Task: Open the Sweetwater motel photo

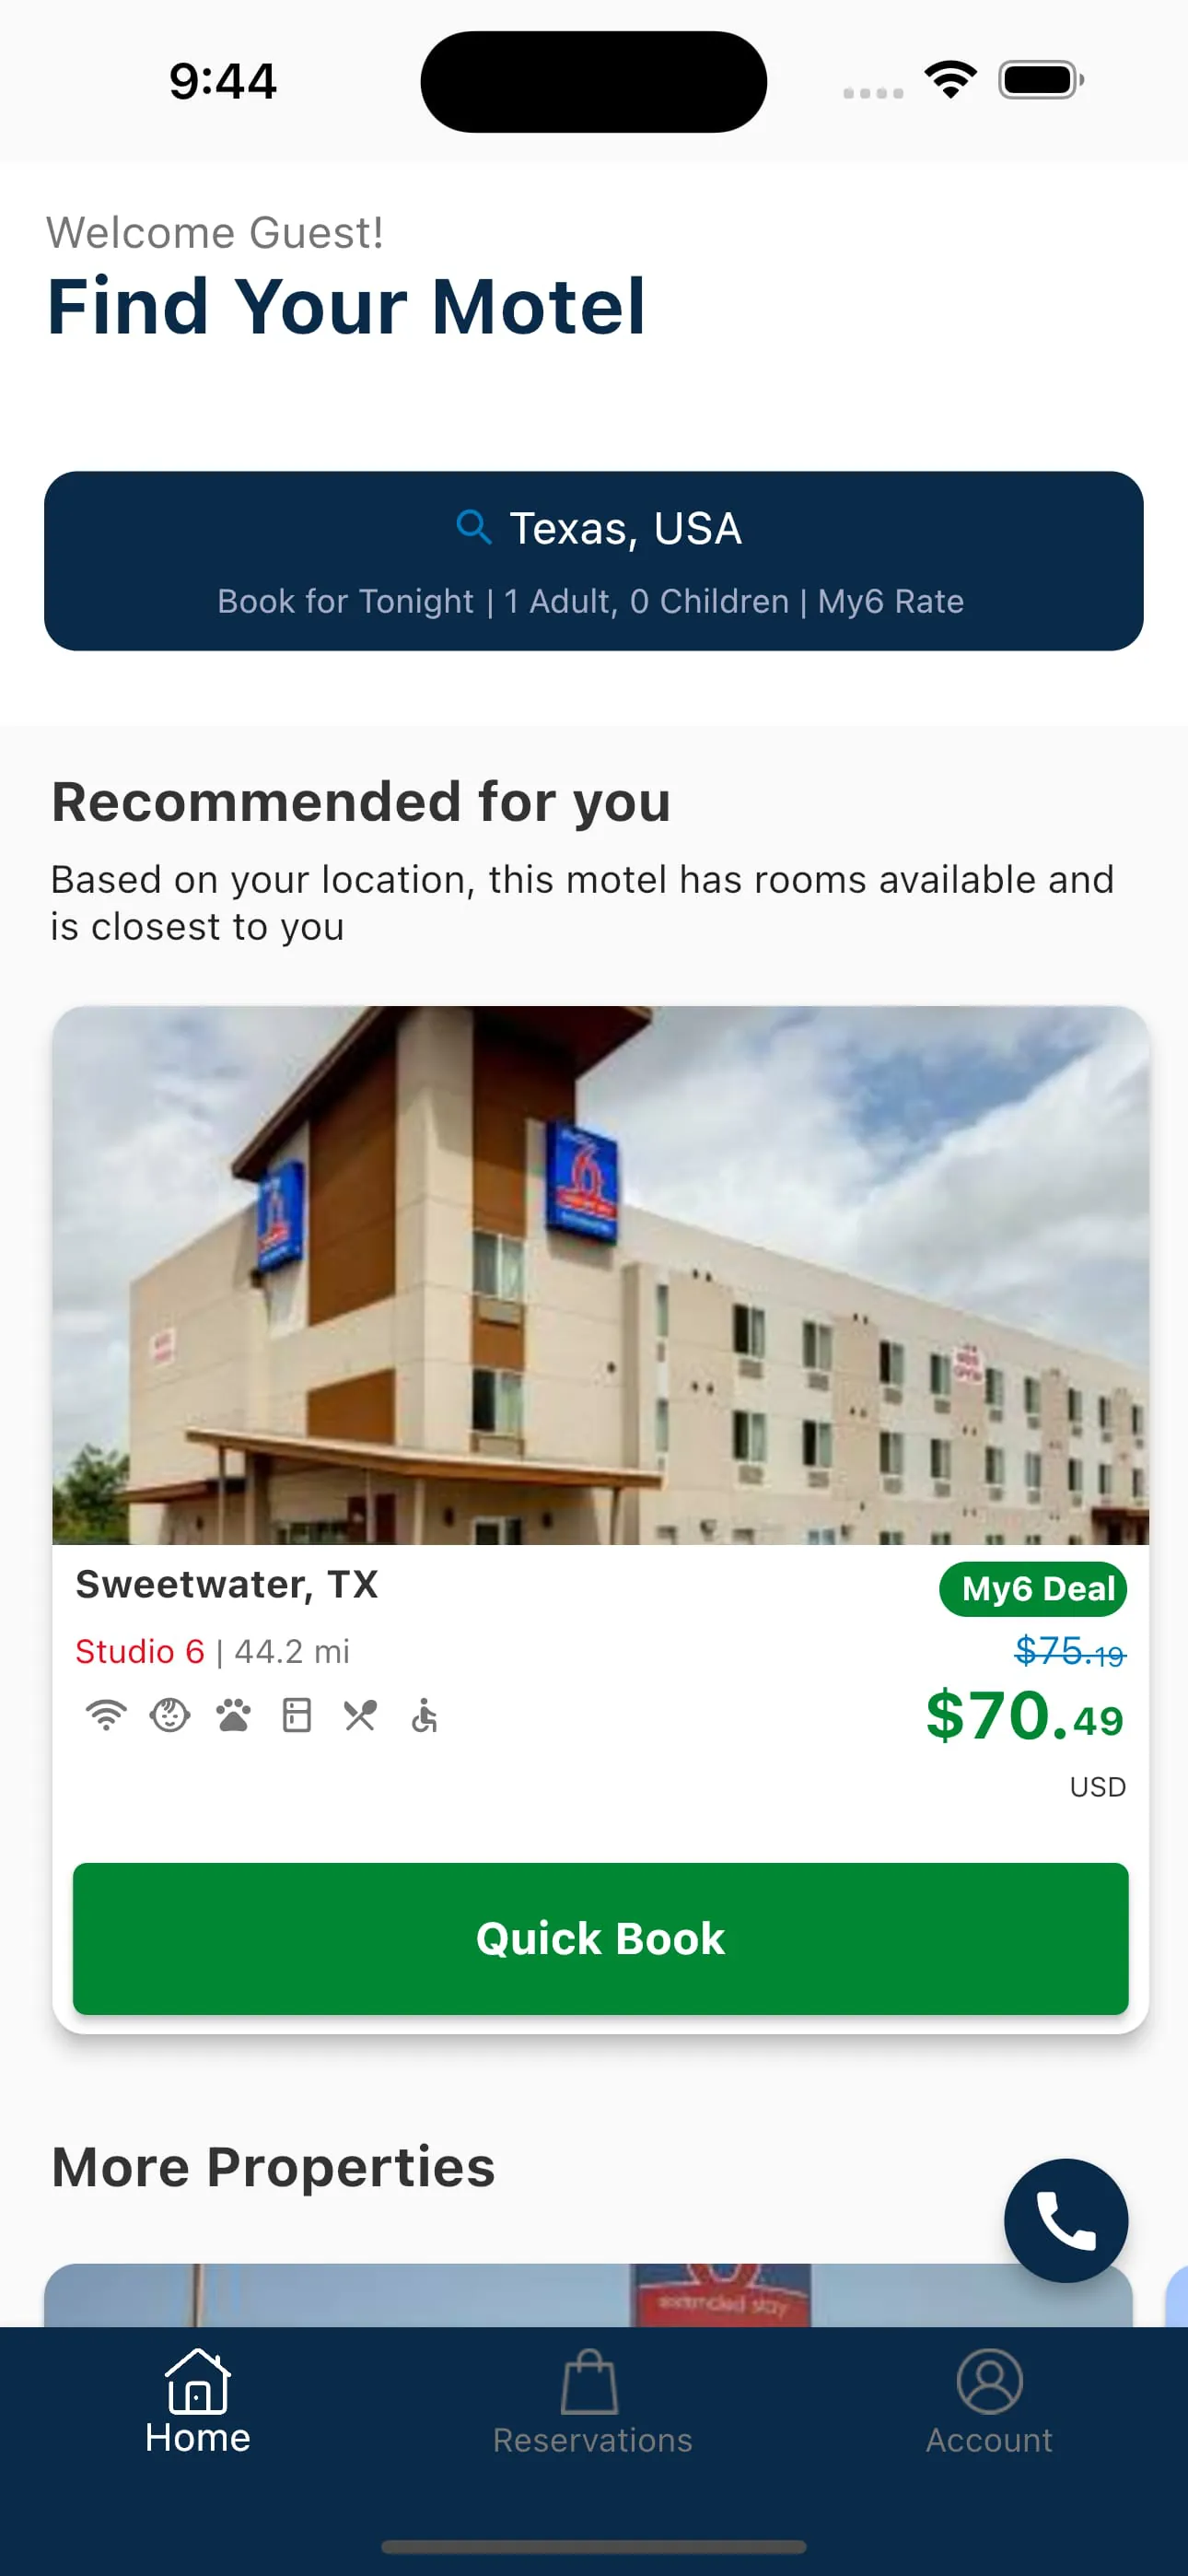Action: coord(600,1275)
